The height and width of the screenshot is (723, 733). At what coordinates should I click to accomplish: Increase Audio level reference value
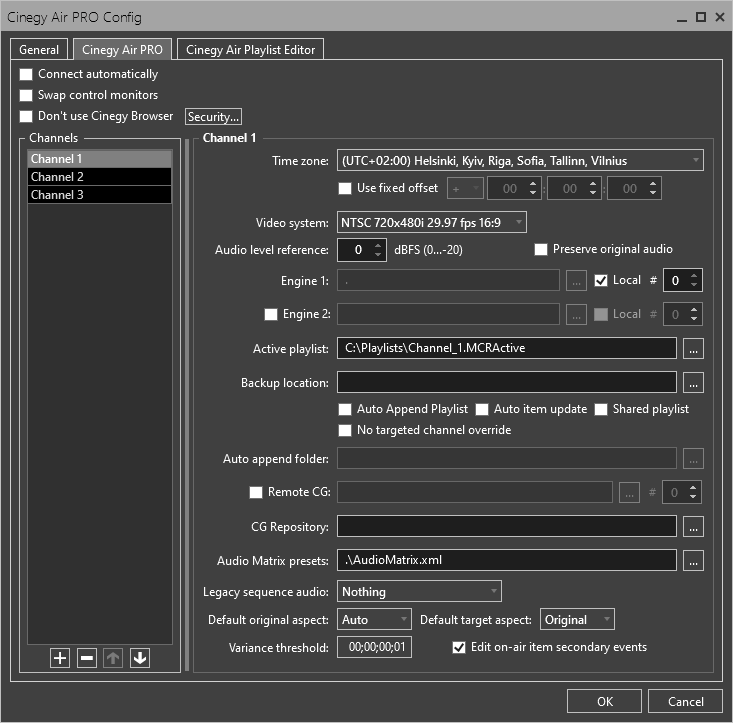[378, 245]
